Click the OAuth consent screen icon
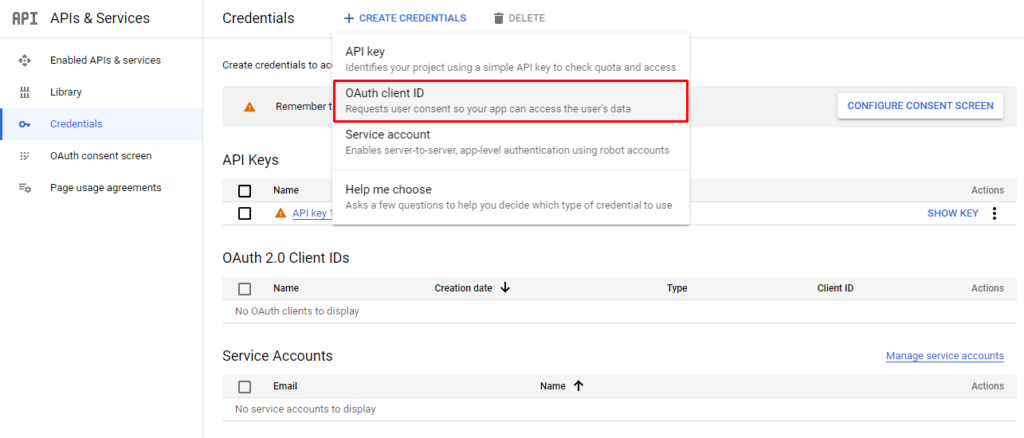The width and height of the screenshot is (1024, 438). 25,156
